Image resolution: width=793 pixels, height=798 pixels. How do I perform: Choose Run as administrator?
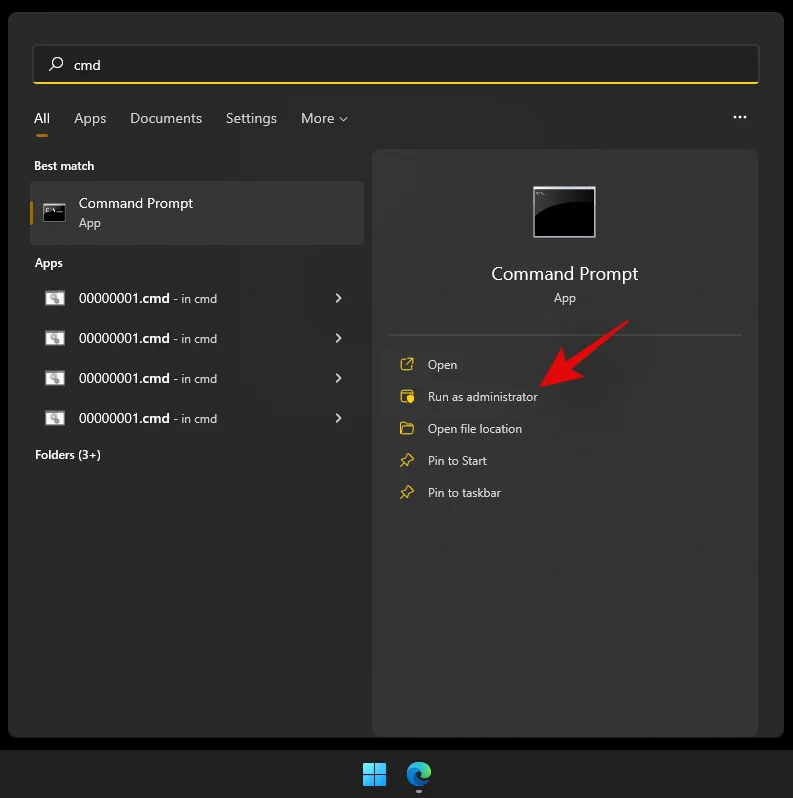(483, 397)
